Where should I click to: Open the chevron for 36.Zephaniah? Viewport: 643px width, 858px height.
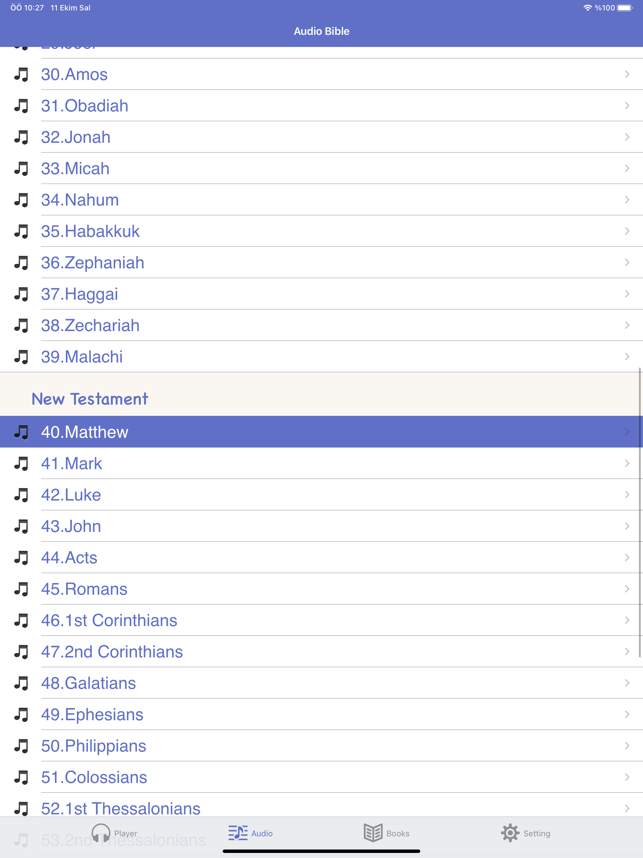click(x=627, y=263)
